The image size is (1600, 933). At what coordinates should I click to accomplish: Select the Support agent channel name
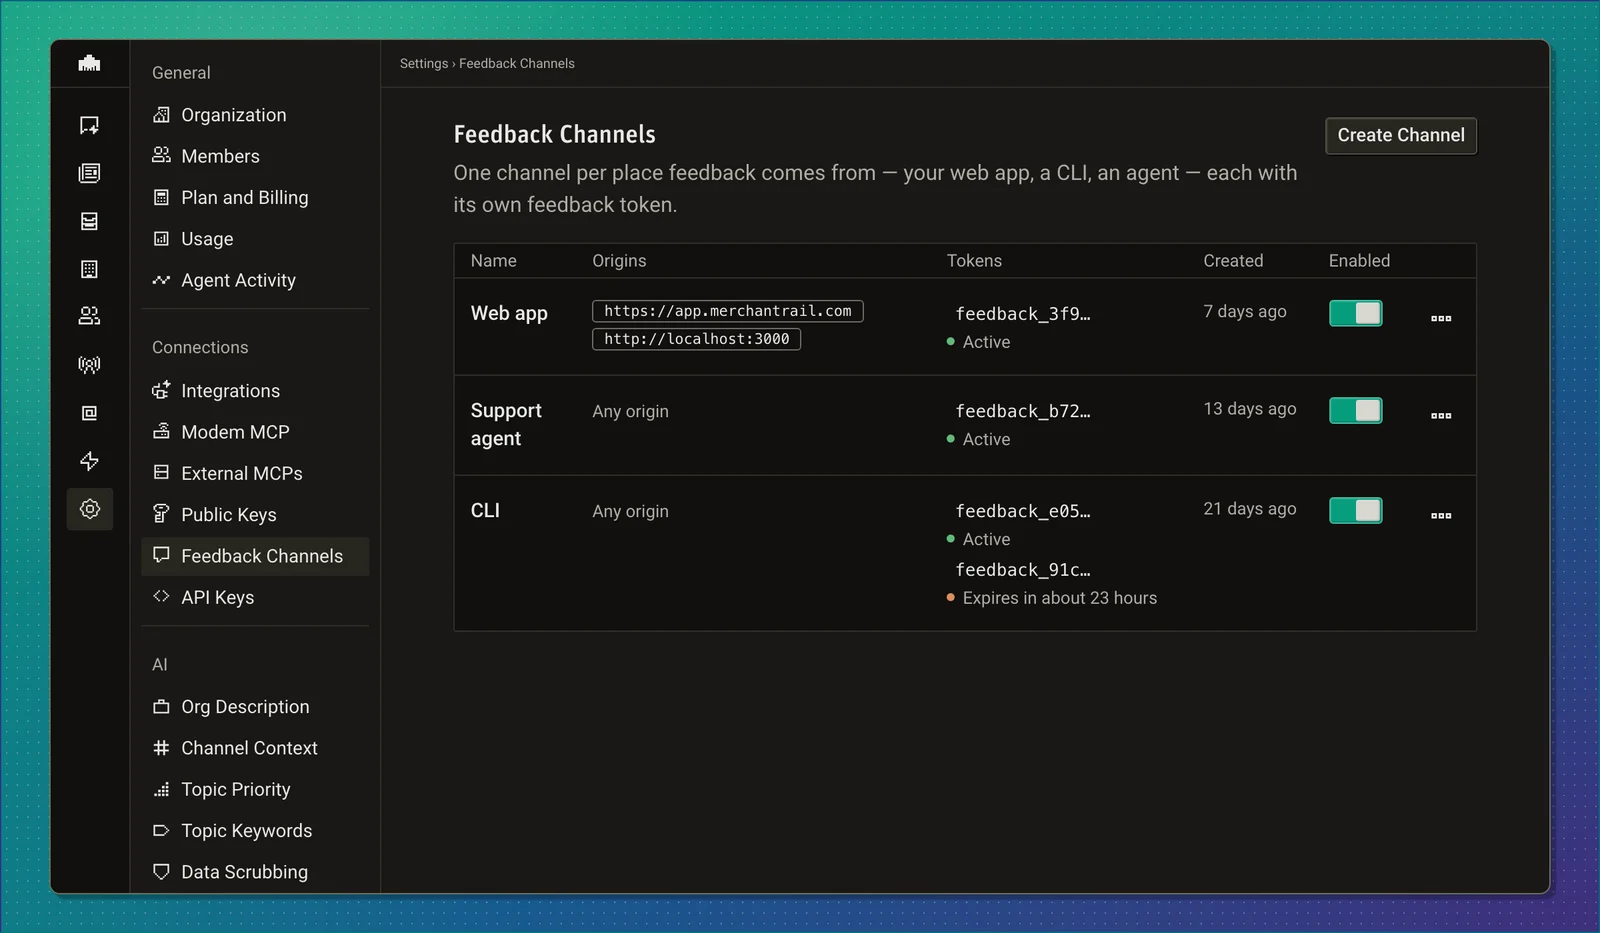[506, 425]
